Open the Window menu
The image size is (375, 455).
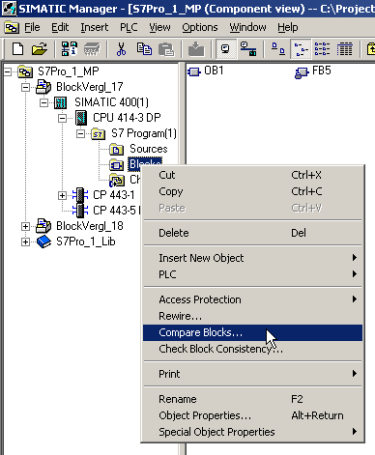point(248,27)
